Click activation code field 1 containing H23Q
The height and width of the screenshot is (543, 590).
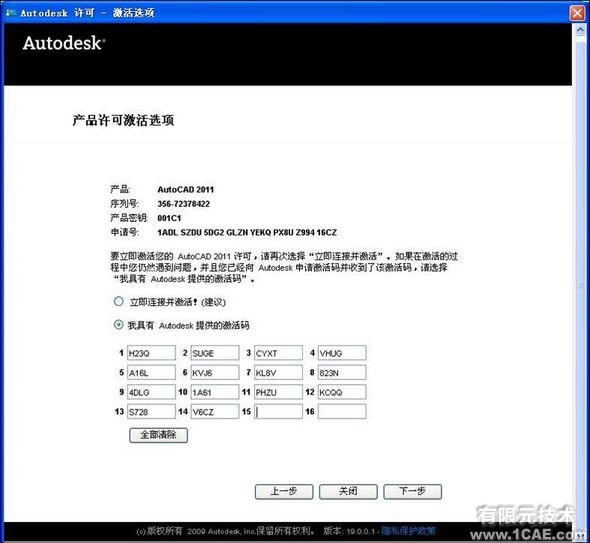(151, 353)
